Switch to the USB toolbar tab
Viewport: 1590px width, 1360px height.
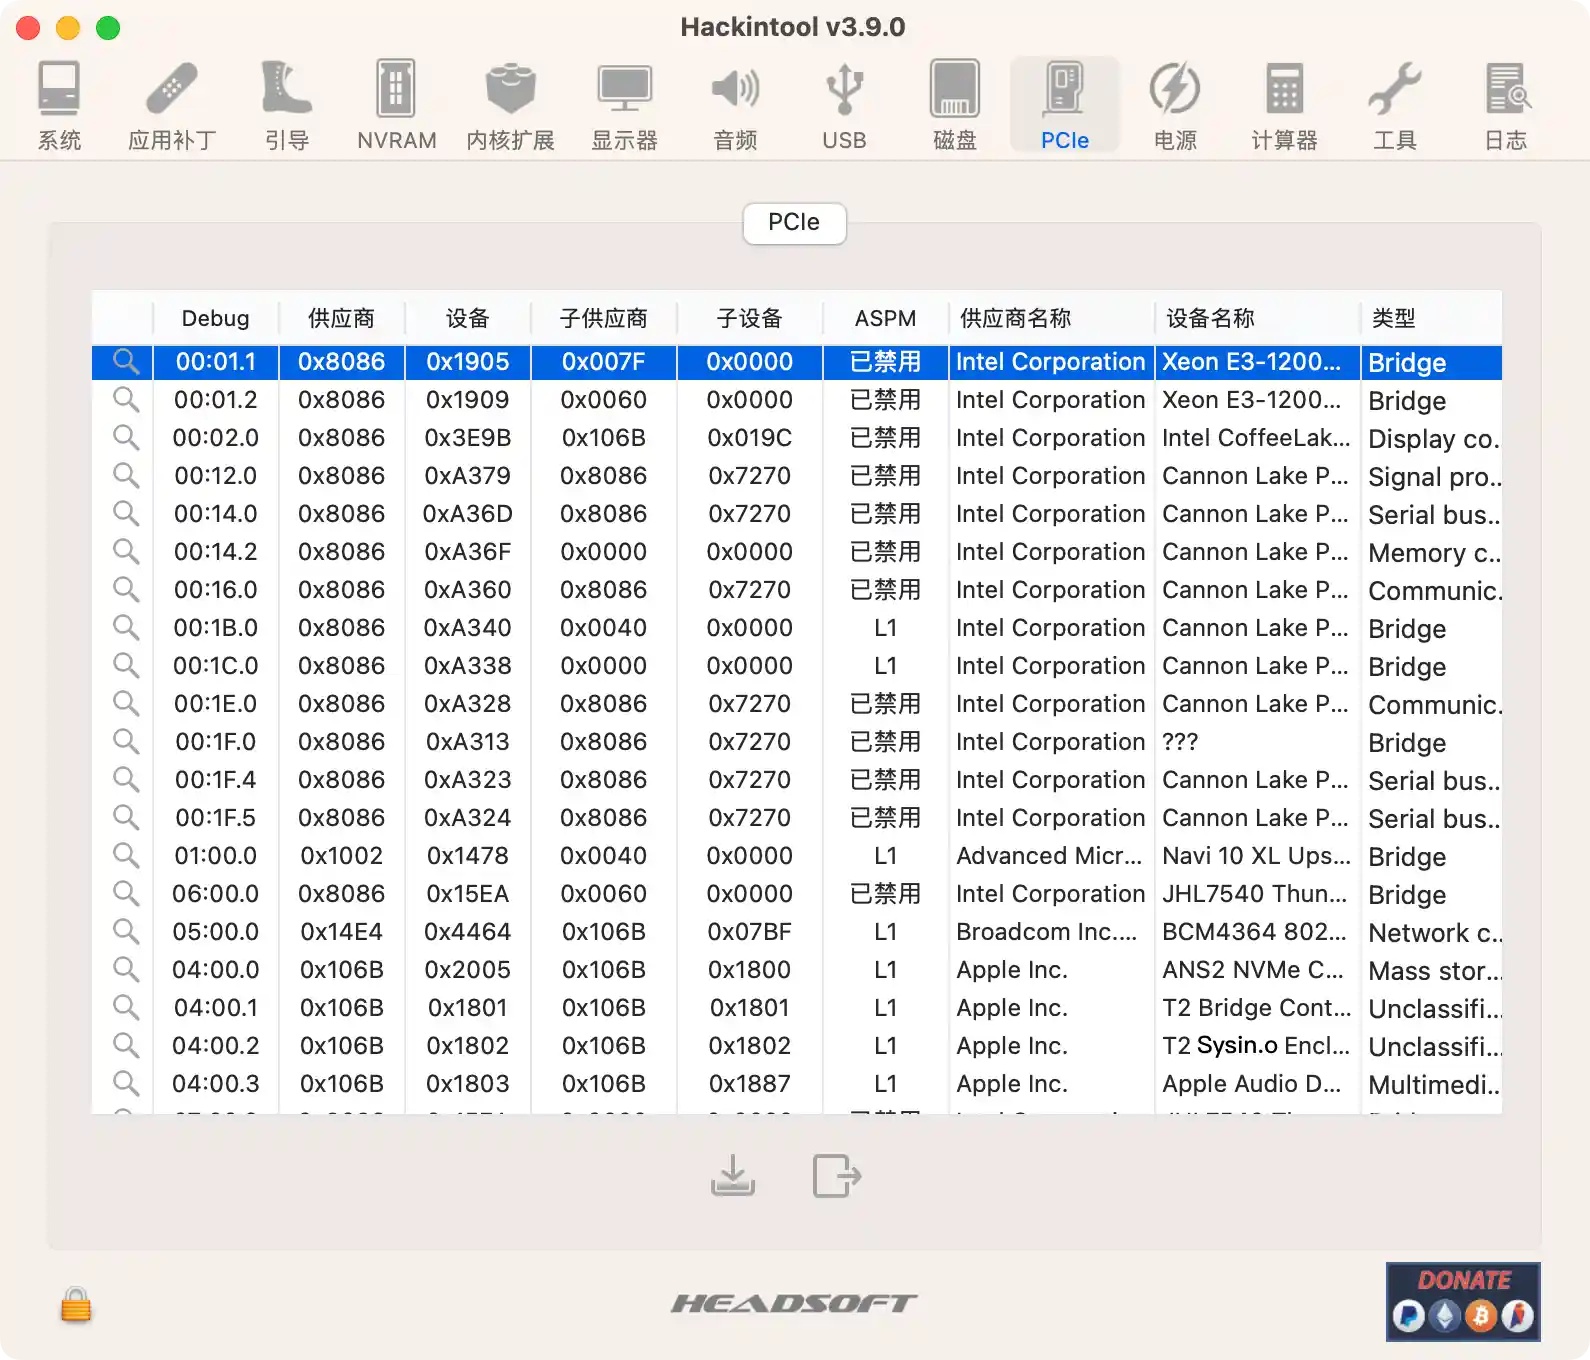[845, 105]
